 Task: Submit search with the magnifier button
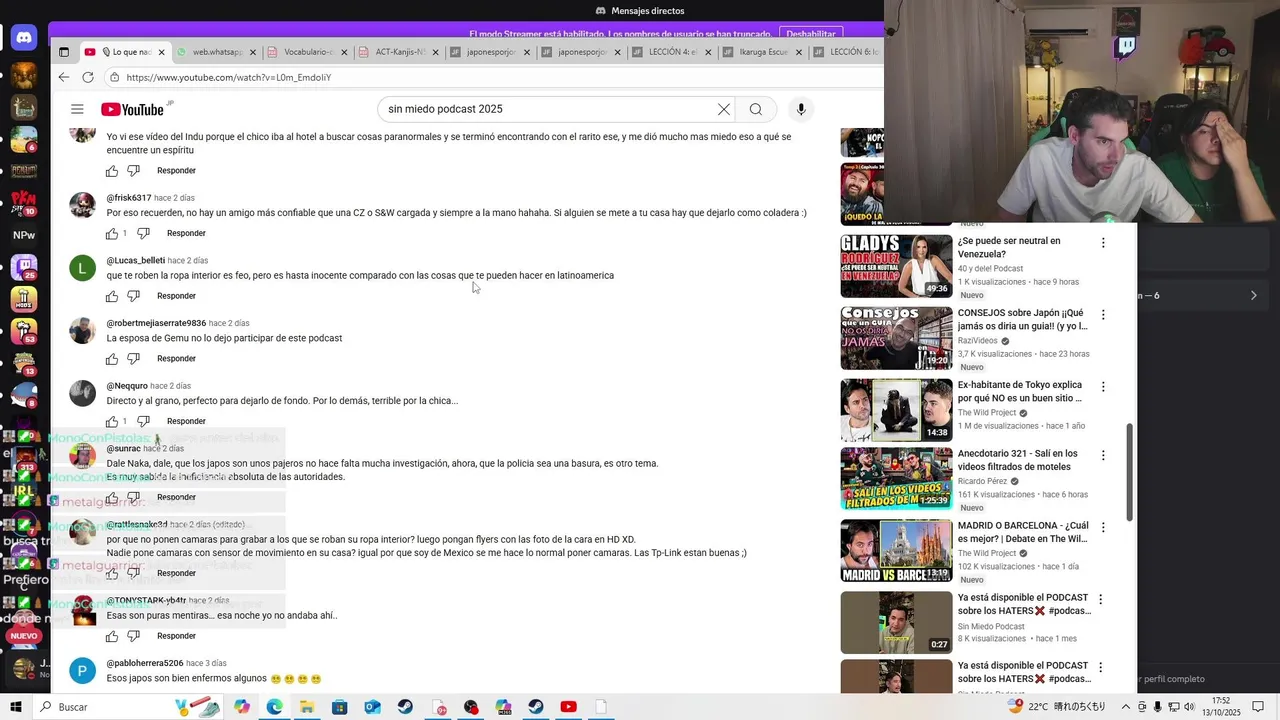pos(756,109)
